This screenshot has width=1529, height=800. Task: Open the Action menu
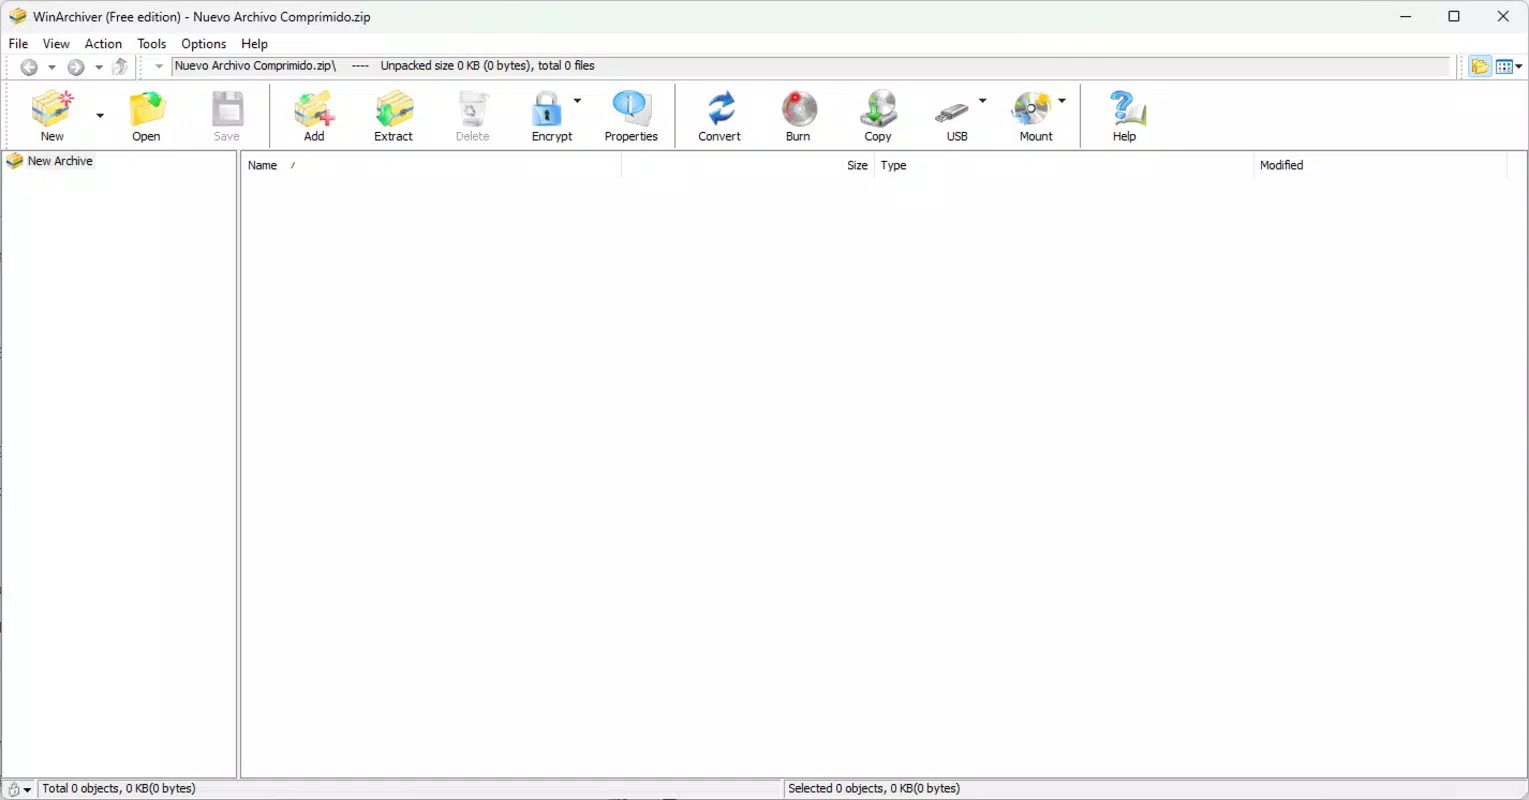point(103,44)
